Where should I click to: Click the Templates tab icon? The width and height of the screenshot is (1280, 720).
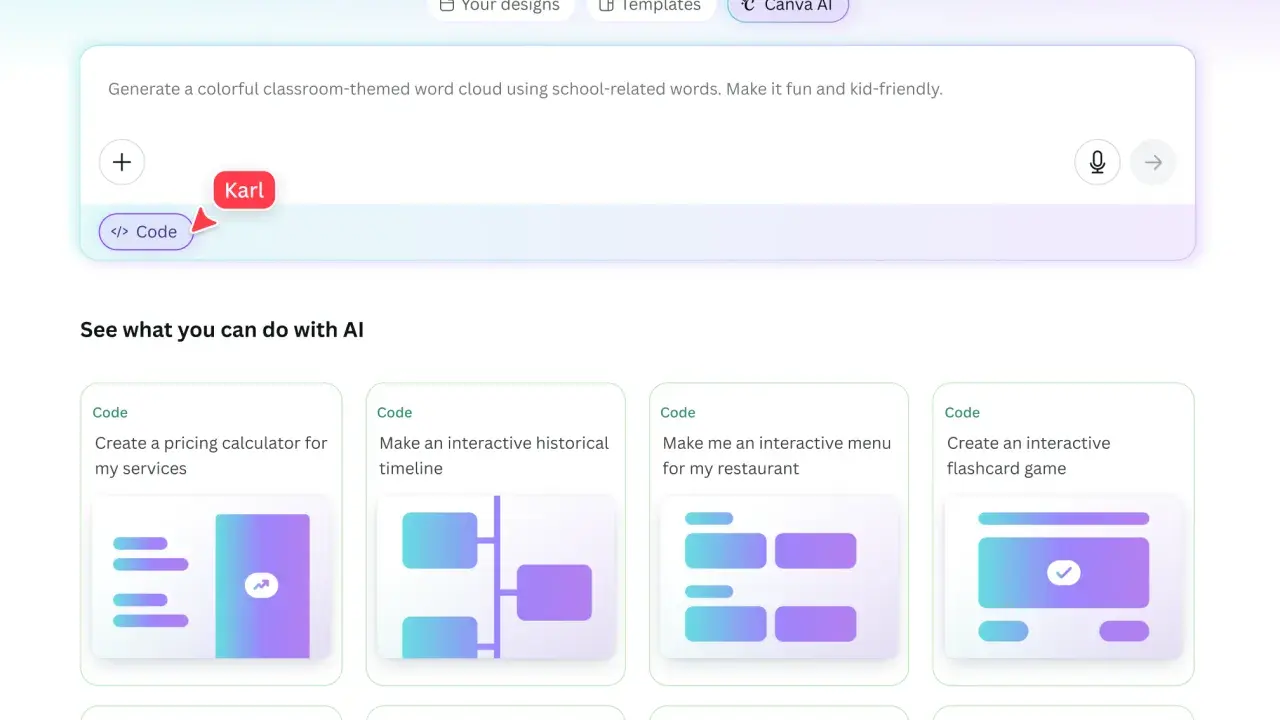[605, 6]
